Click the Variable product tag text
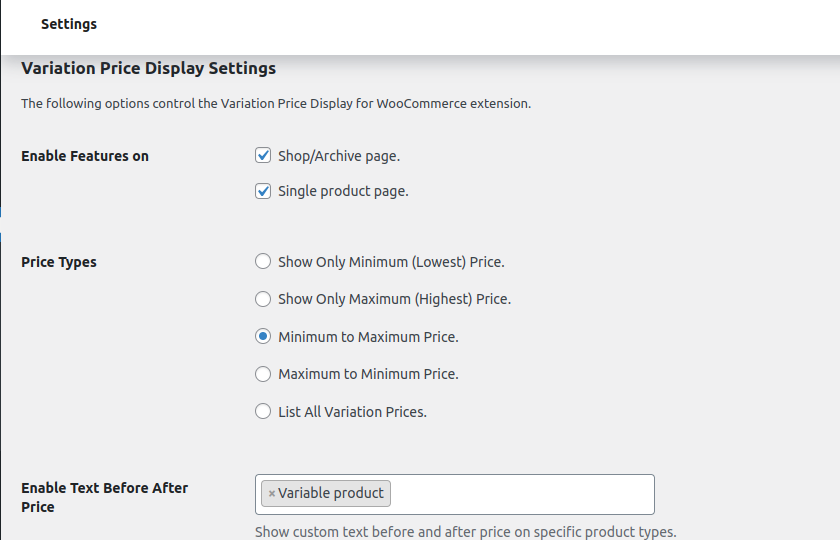840x540 pixels. click(x=331, y=493)
